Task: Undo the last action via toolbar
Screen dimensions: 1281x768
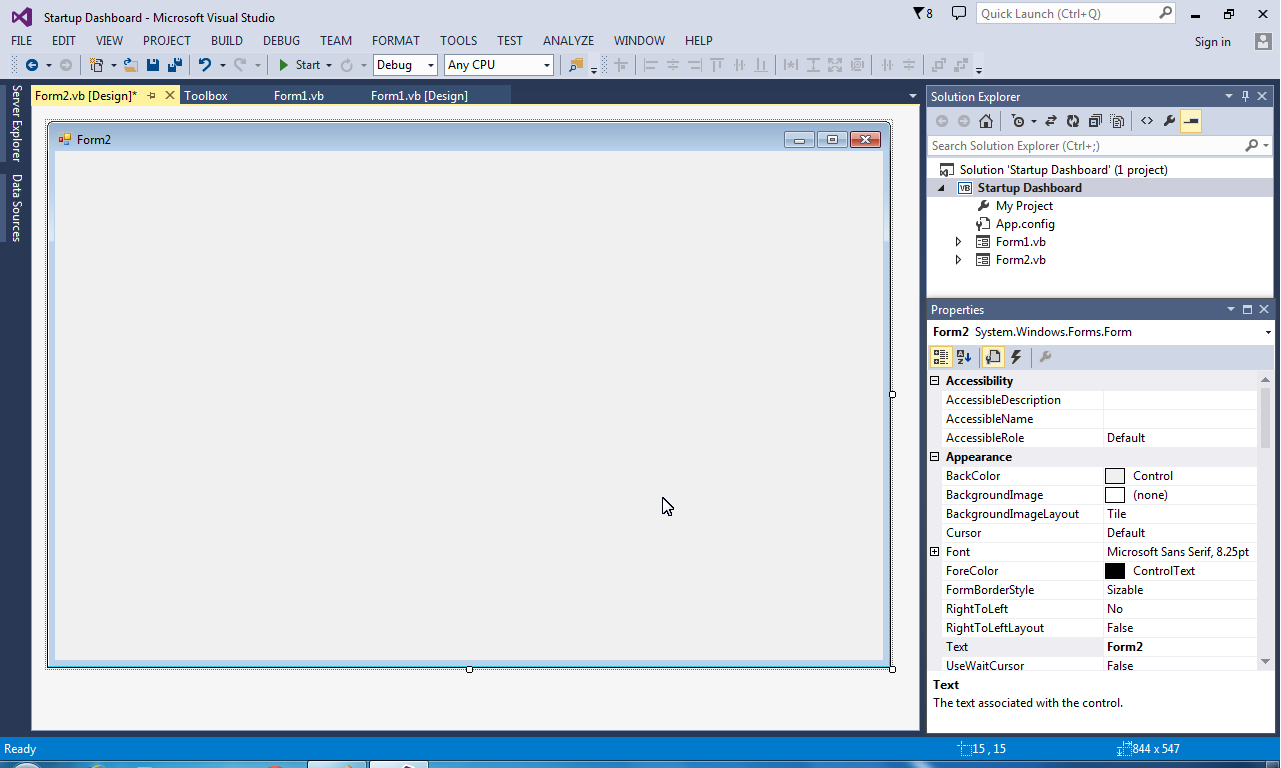Action: tap(205, 65)
